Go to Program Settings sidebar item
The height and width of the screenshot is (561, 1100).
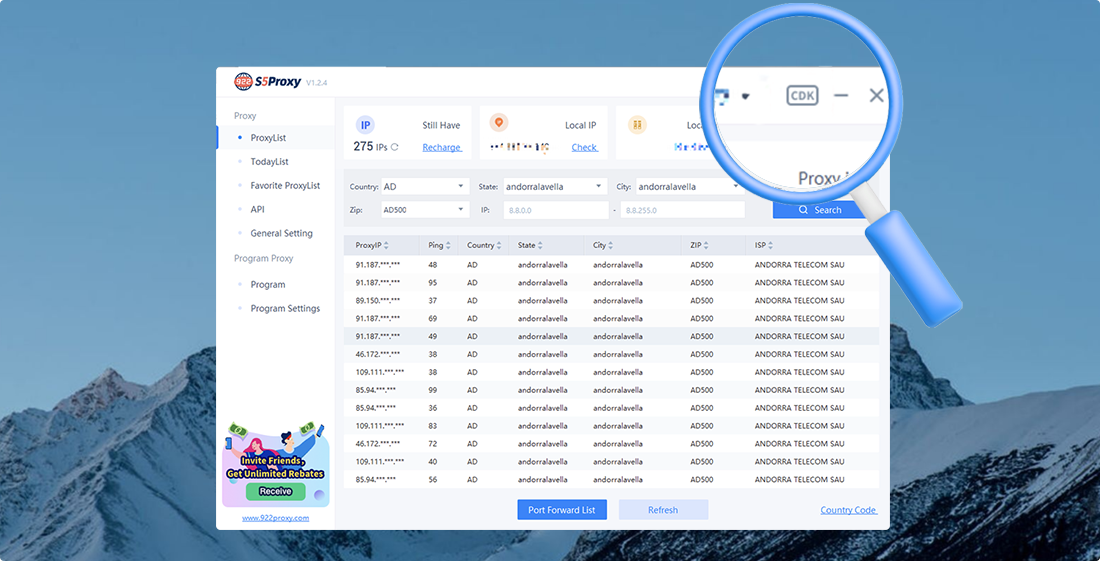(285, 308)
